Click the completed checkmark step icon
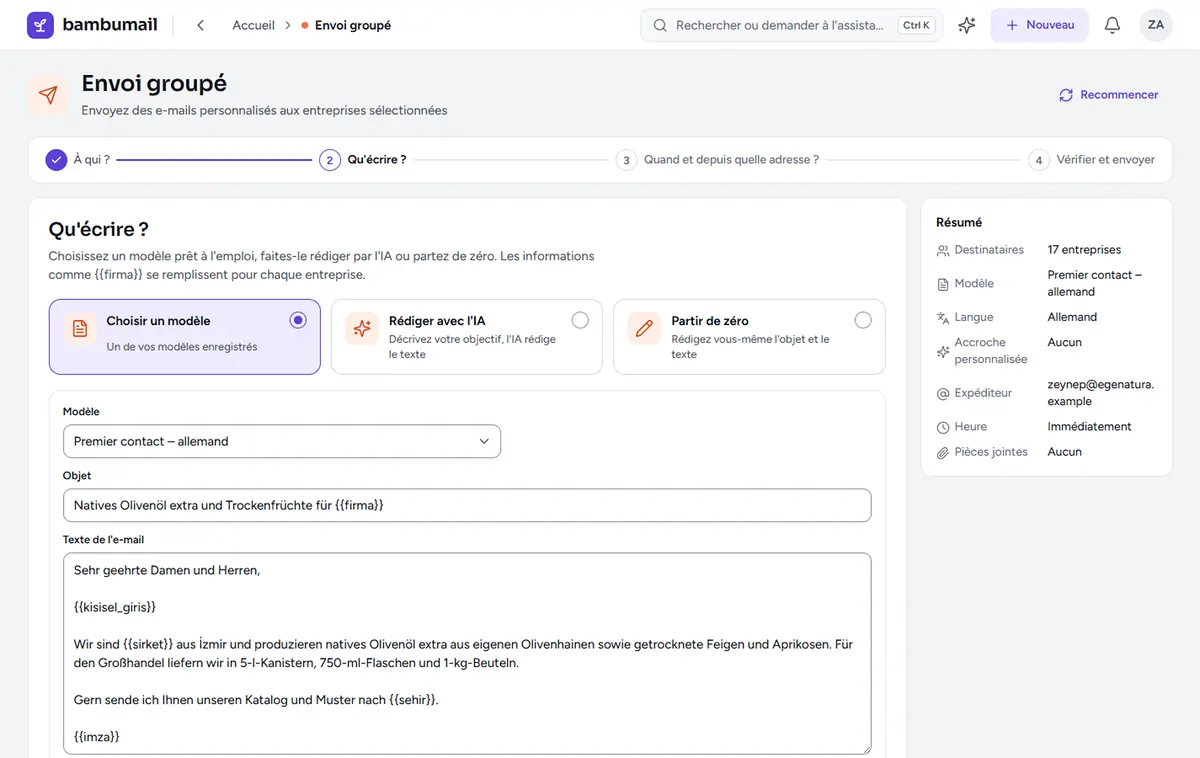The width and height of the screenshot is (1200, 758). coord(56,160)
